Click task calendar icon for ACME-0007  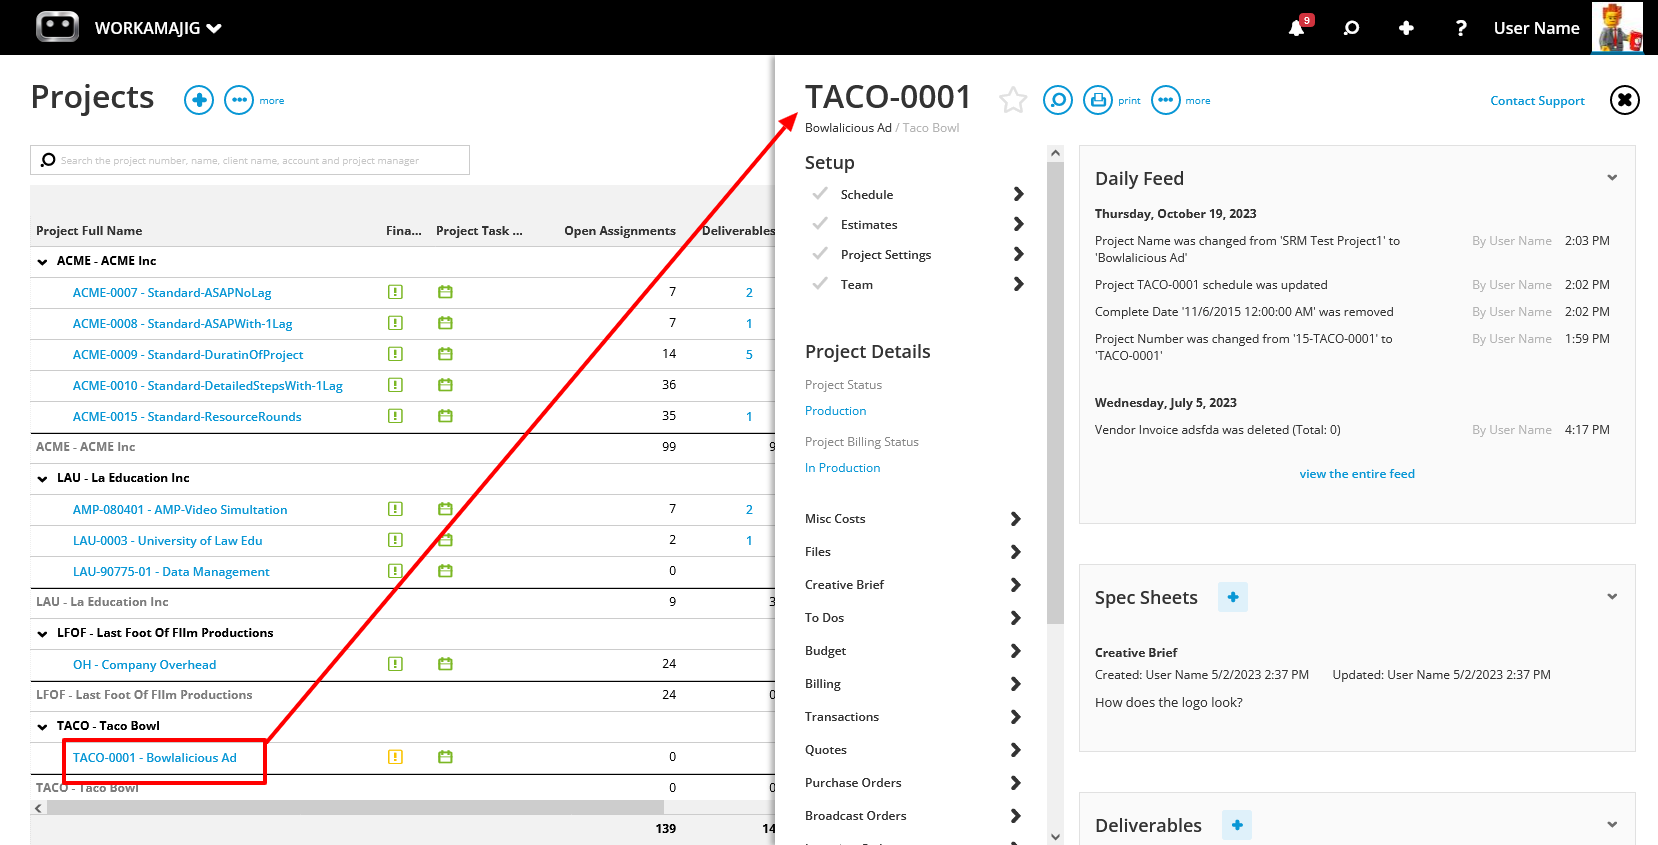click(x=445, y=292)
